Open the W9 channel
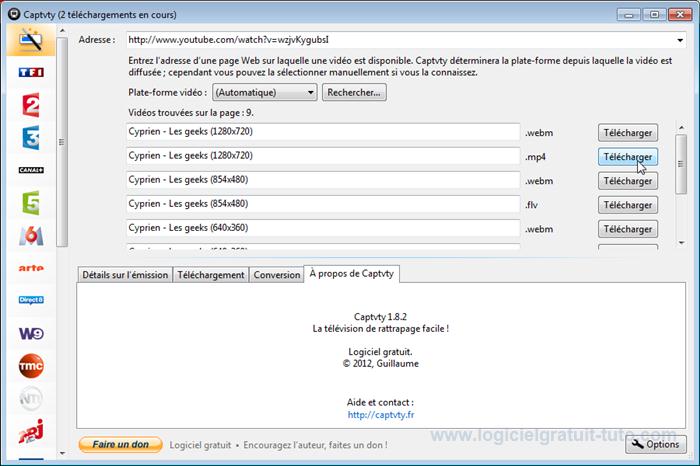The height and width of the screenshot is (466, 700). (31, 333)
